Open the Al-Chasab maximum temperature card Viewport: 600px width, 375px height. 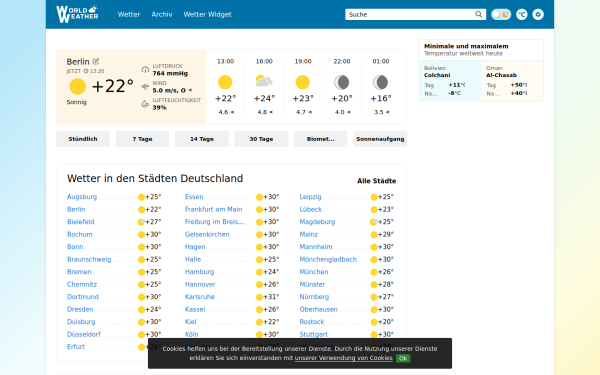point(512,81)
